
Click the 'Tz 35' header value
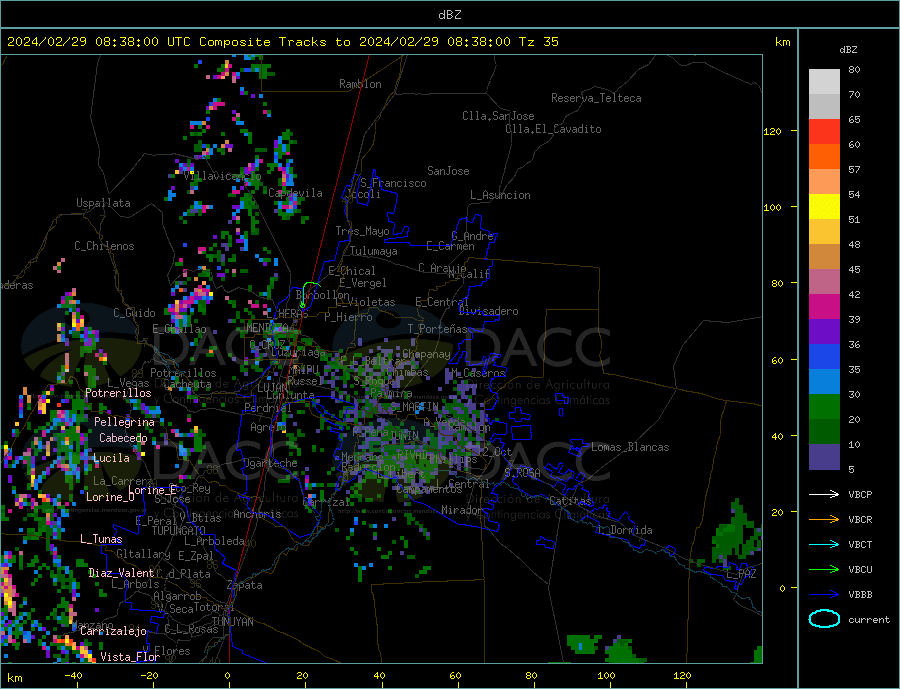click(x=538, y=42)
